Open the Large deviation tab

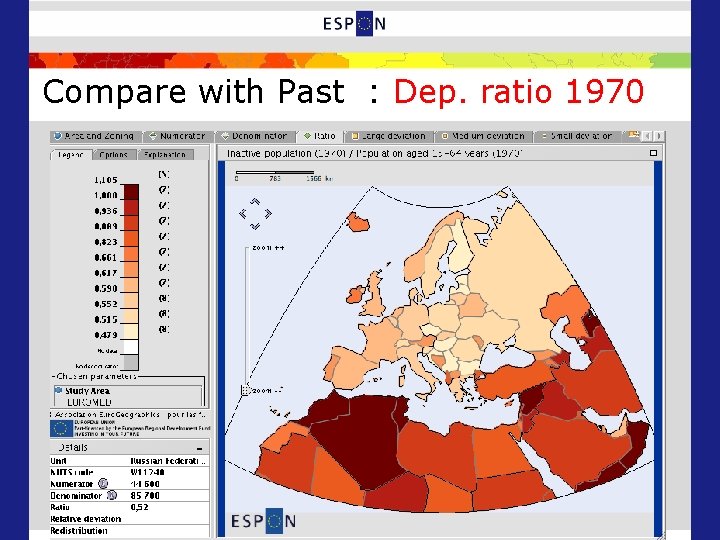pyautogui.click(x=388, y=136)
